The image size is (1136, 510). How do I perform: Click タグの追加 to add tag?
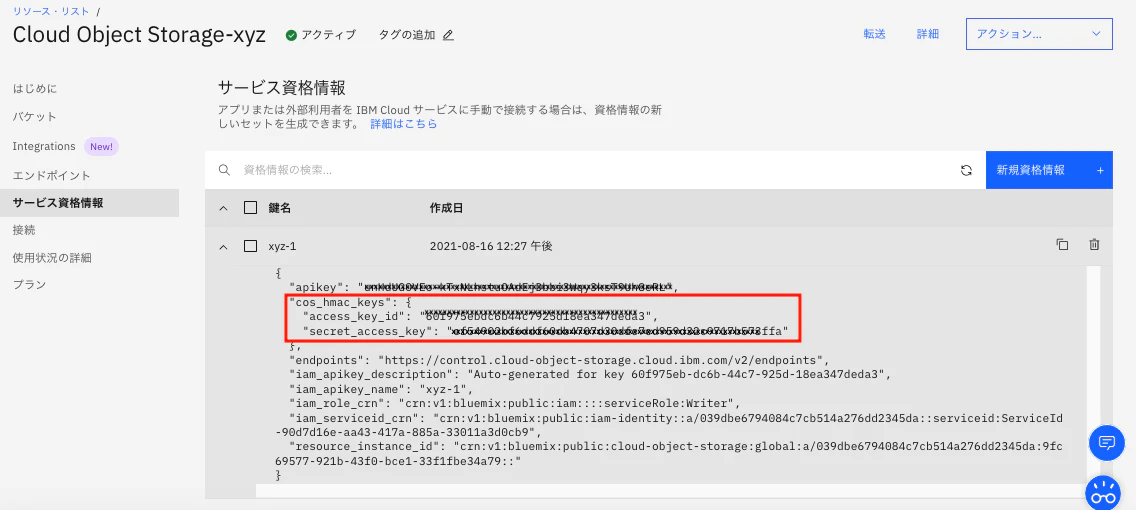(x=407, y=35)
